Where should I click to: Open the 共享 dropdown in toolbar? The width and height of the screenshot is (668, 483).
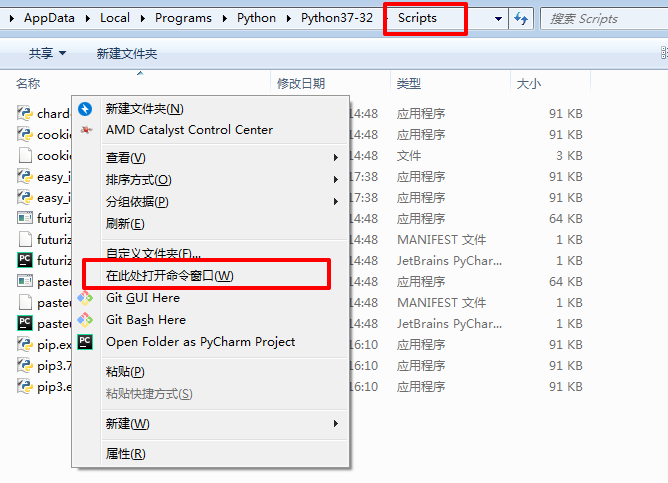point(47,53)
